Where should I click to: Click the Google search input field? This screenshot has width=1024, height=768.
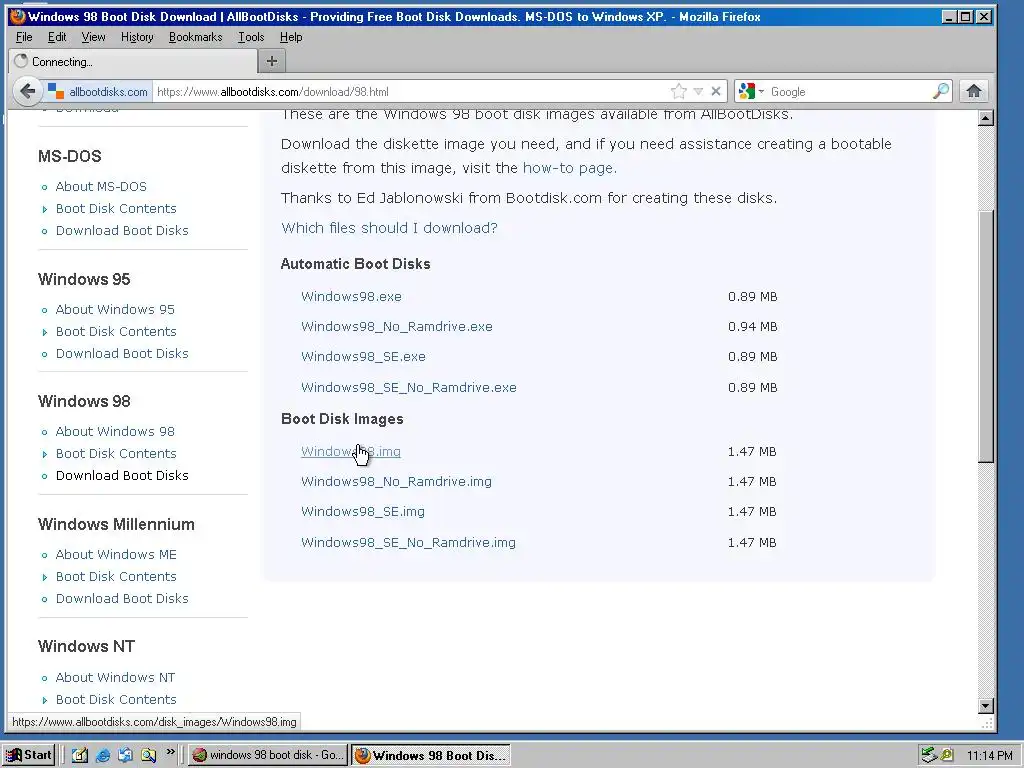pyautogui.click(x=849, y=91)
